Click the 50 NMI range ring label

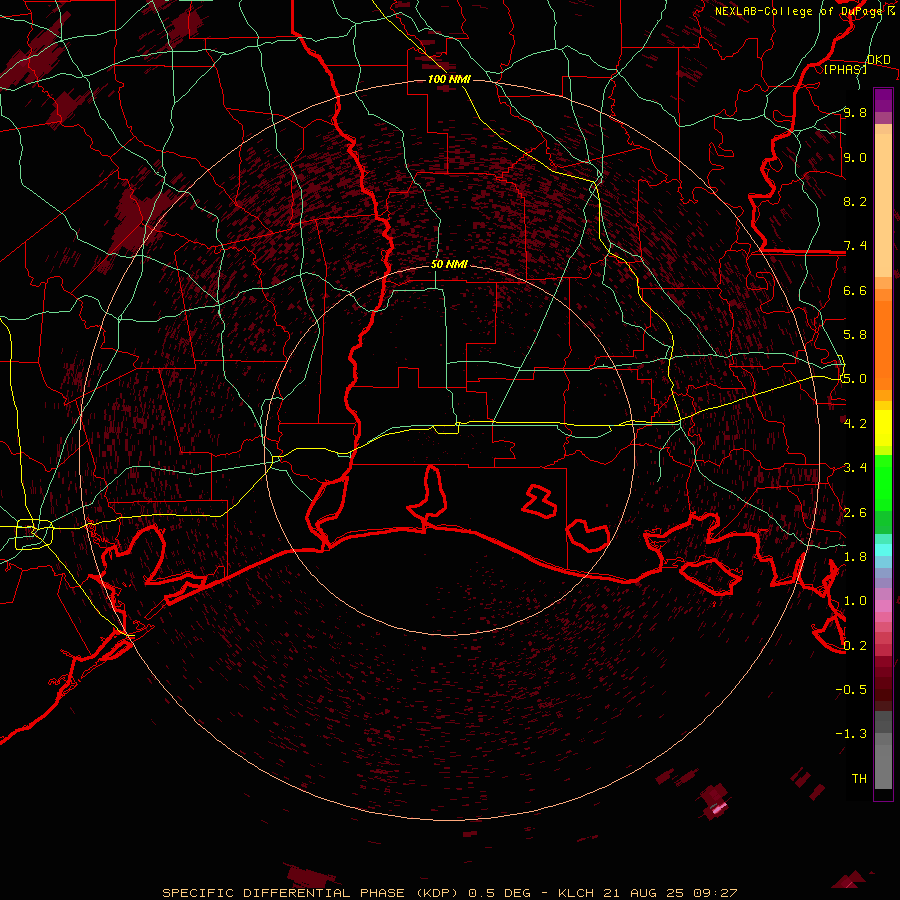[x=449, y=264]
